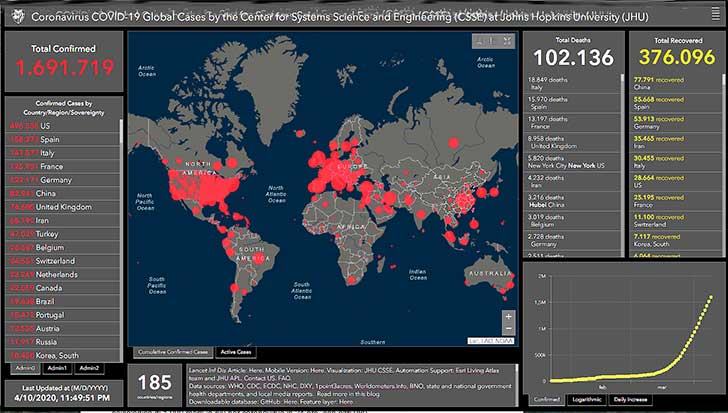This screenshot has width=728, height=413.
Task: Click the 55.668 recovered Spain row
Action: (676, 103)
